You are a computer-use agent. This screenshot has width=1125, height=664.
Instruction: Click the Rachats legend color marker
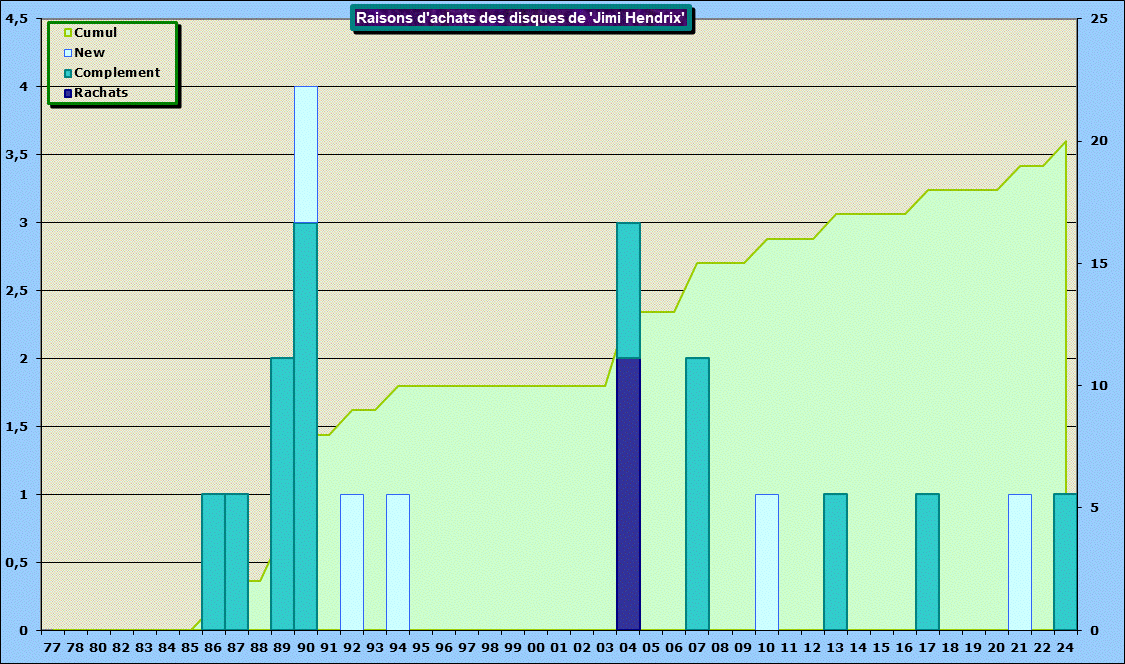[x=68, y=93]
